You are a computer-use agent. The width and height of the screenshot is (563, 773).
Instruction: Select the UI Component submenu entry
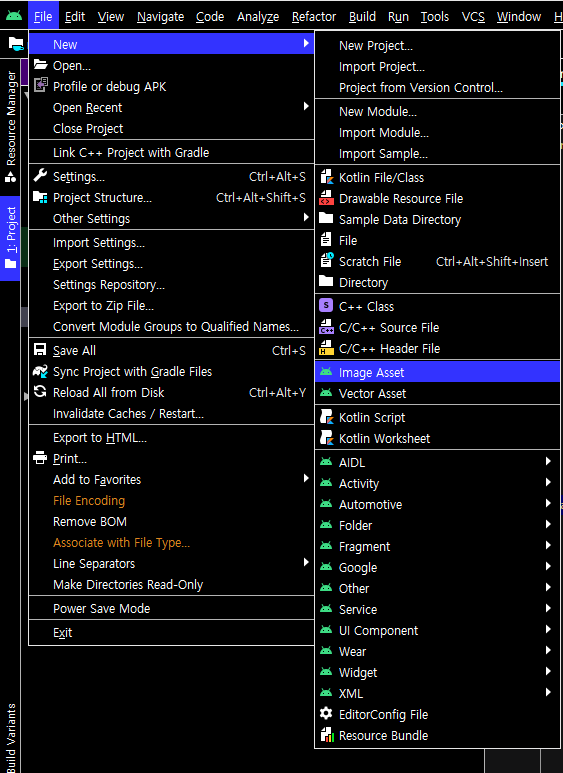[437, 631]
